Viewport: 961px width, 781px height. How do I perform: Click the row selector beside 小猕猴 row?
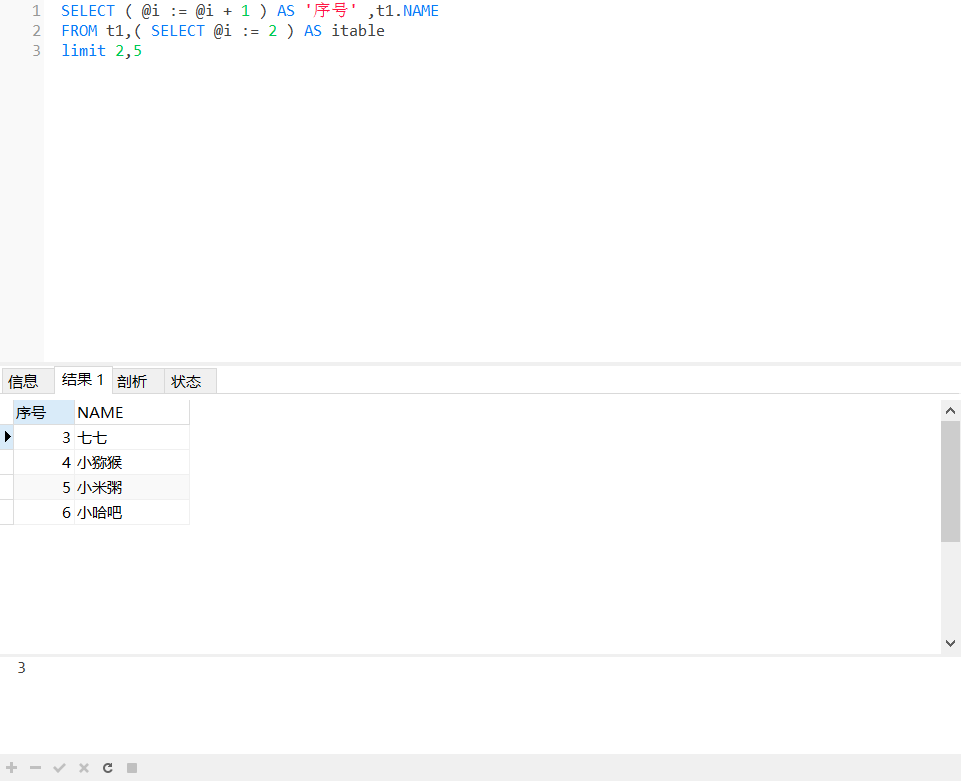pyautogui.click(x=7, y=462)
